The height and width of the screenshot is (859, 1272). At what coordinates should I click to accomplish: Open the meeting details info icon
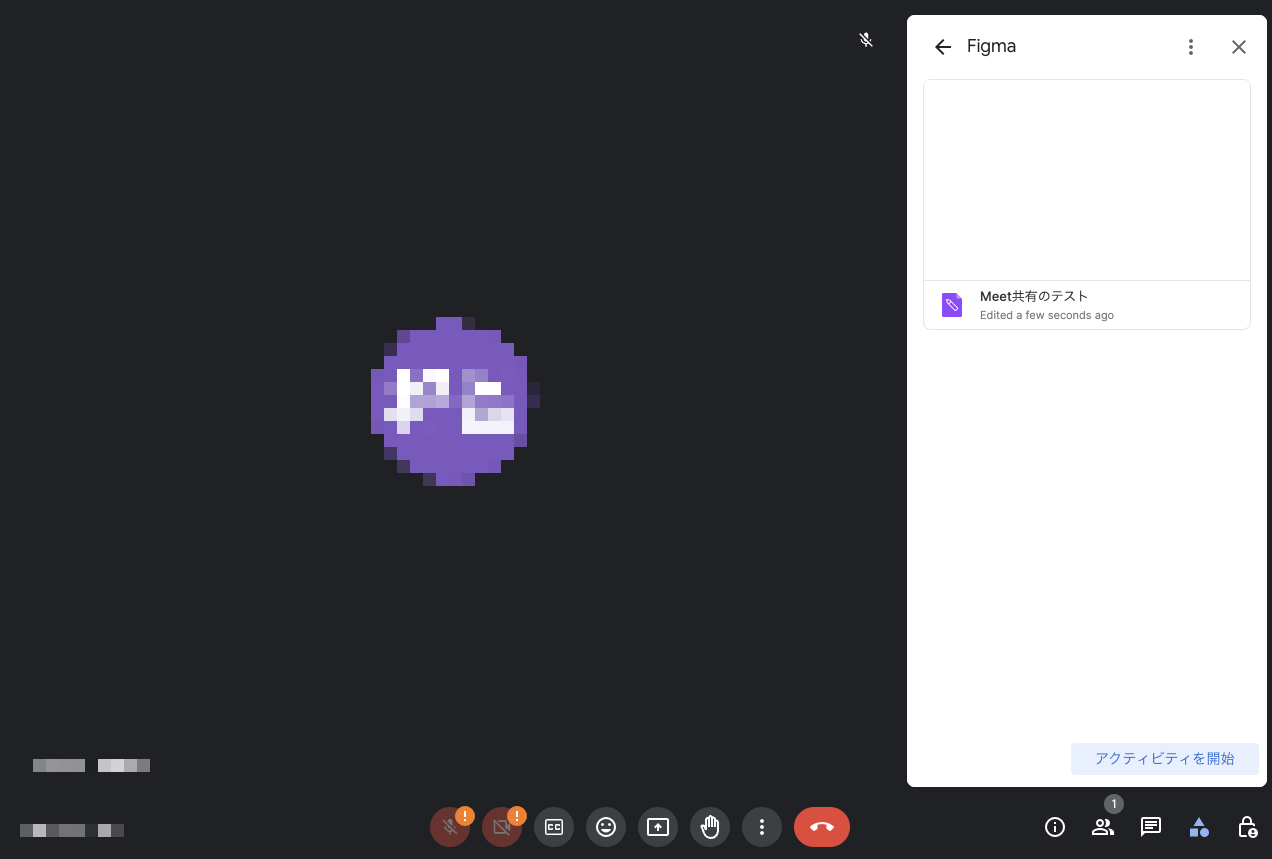point(1055,827)
